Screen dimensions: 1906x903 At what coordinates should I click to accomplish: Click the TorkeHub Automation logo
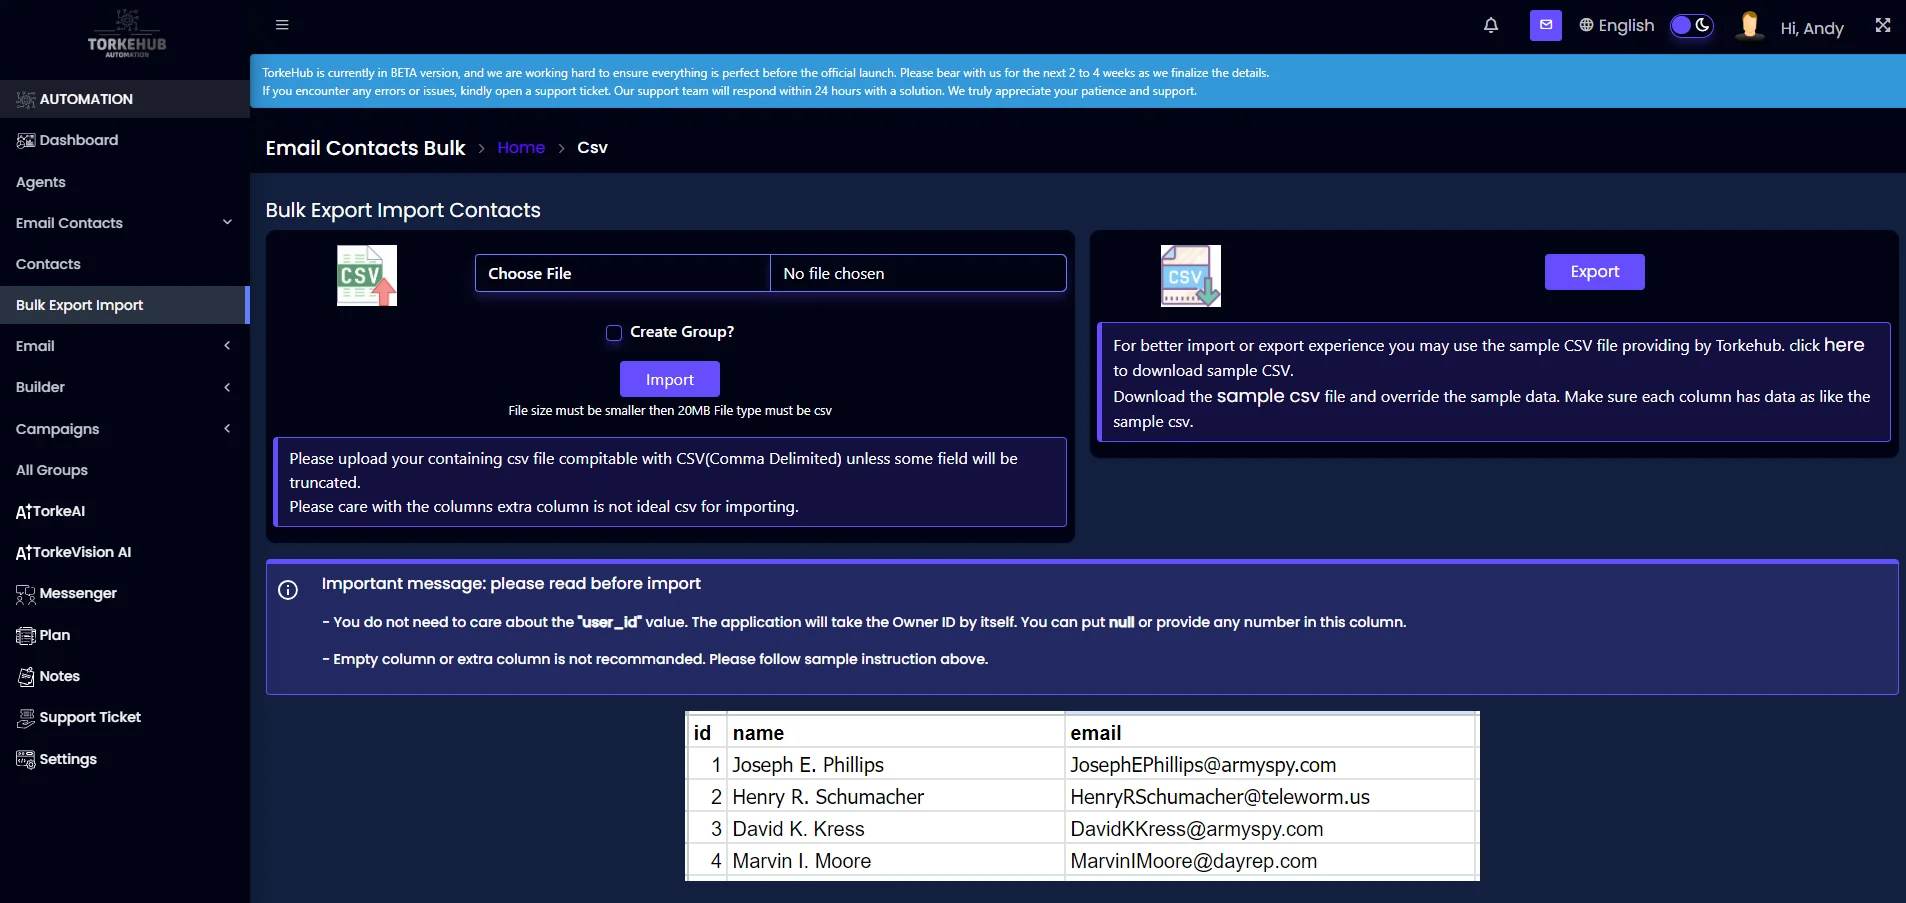click(x=128, y=33)
